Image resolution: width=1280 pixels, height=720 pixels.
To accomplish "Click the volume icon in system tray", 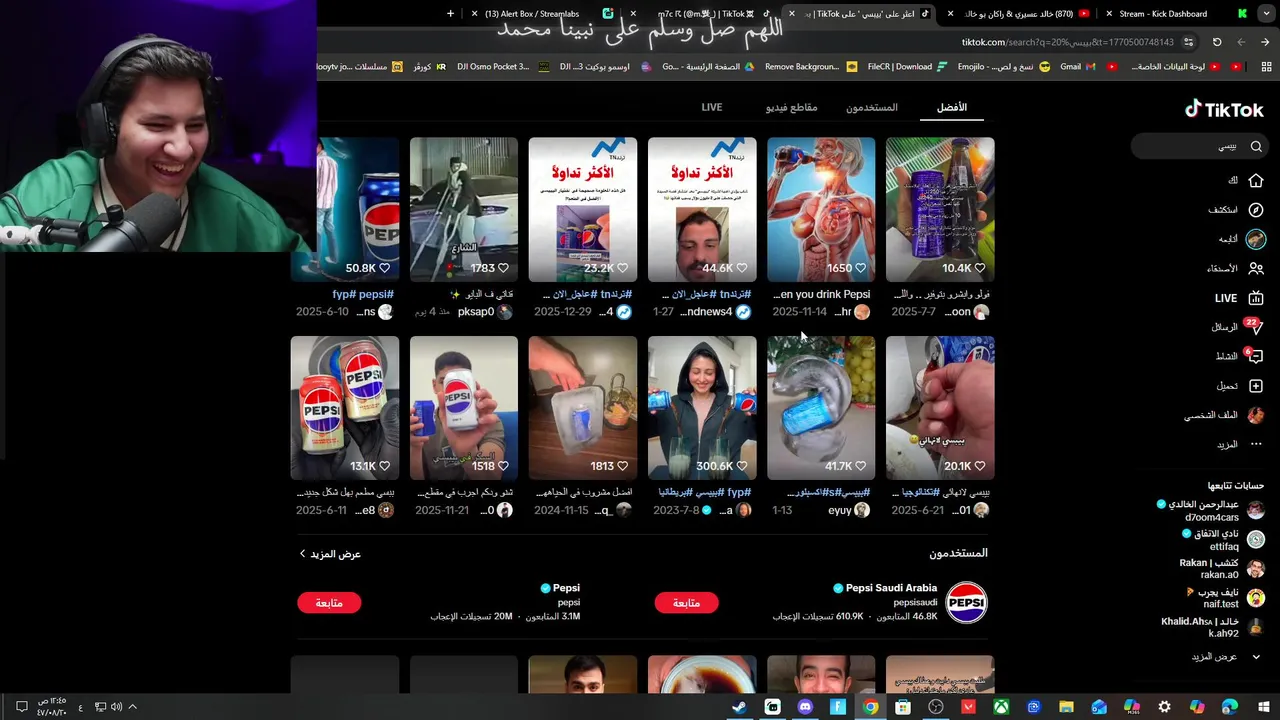I will 117,707.
